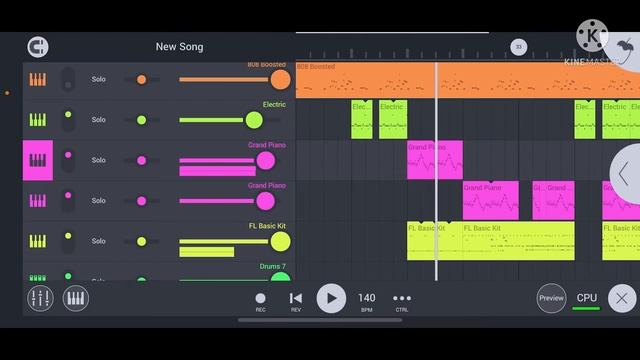Click the Drums 7 volume slider handle

click(280, 277)
